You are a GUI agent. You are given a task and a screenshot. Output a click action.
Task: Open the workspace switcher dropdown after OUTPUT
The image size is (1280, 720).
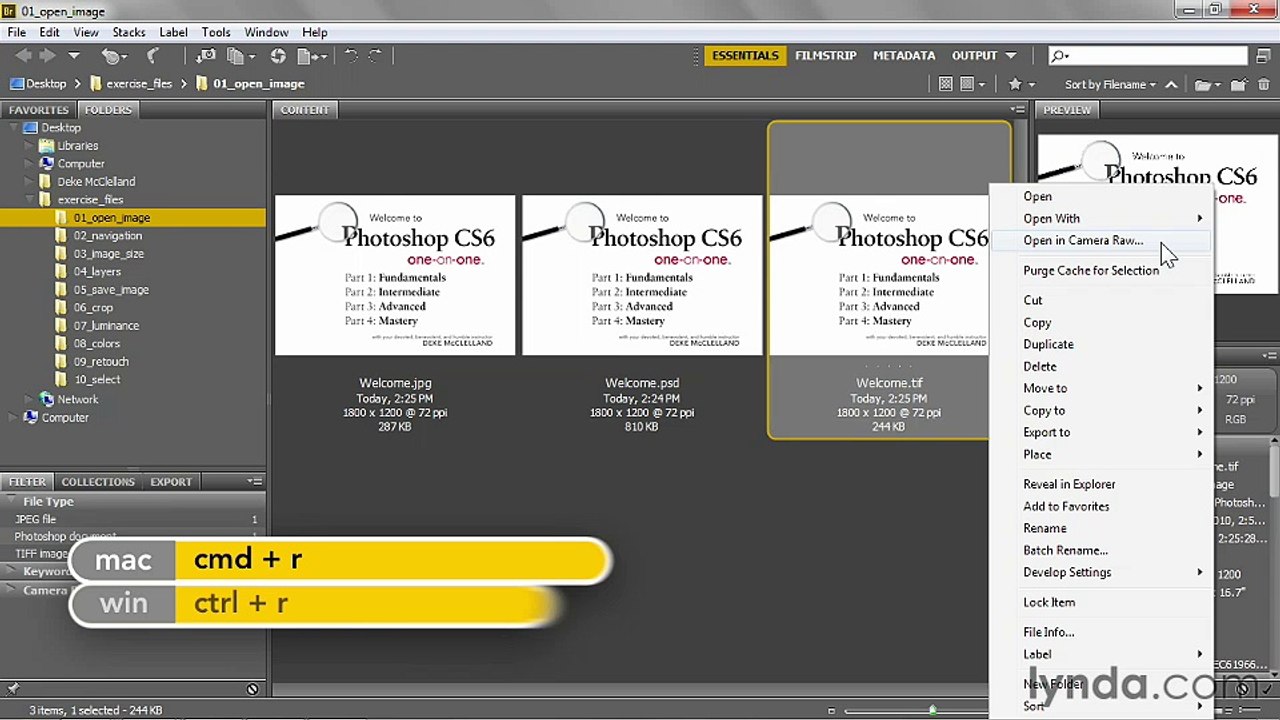click(x=1011, y=56)
